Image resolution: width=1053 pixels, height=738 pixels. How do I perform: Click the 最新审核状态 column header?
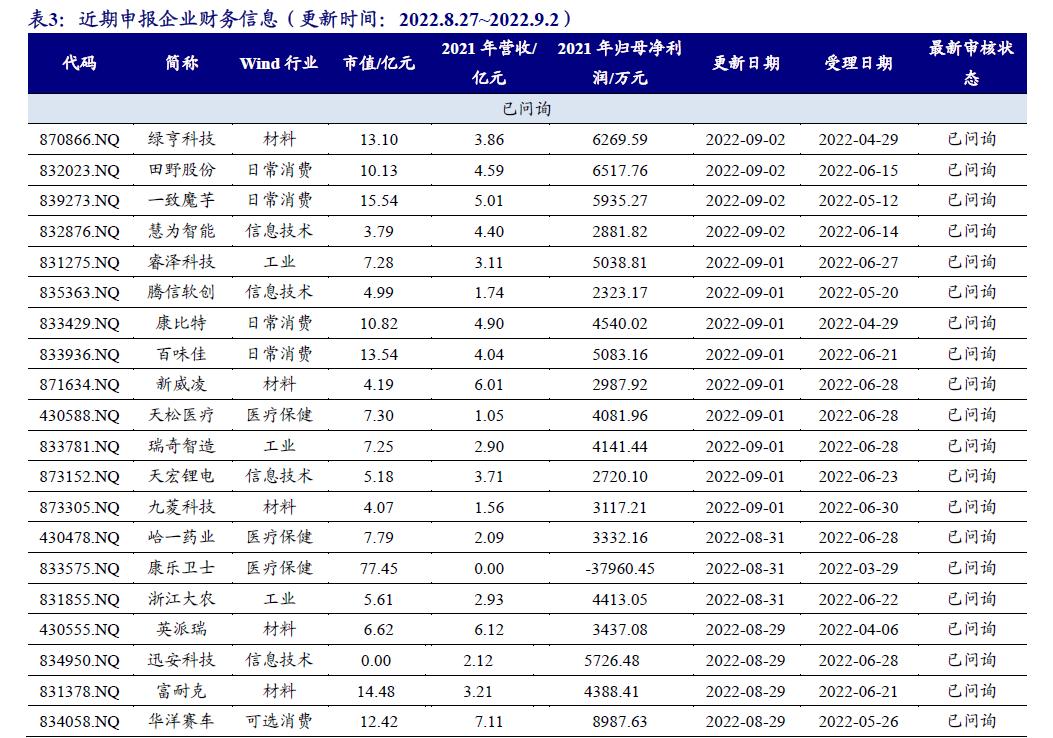click(971, 62)
